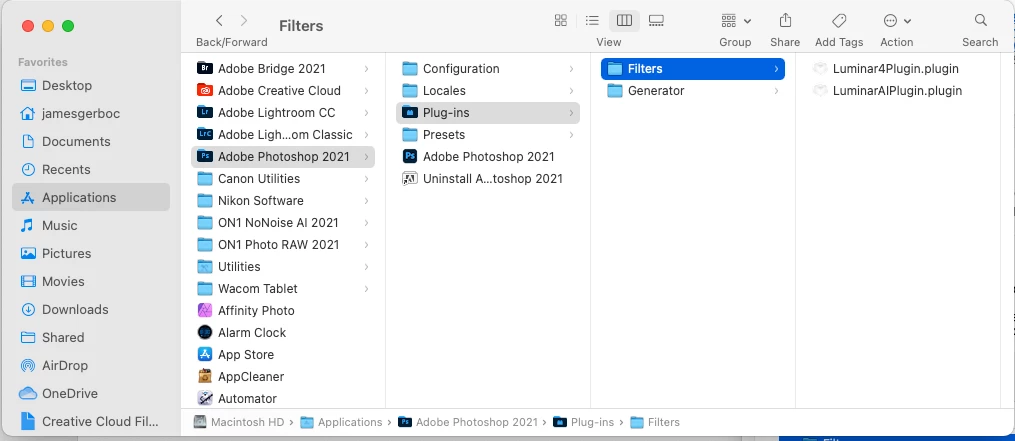
Task: Click the Adobe Lightroom CC icon
Action: point(205,112)
